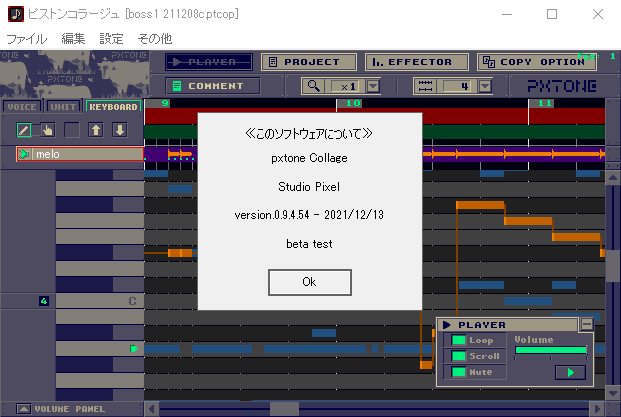This screenshot has width=621, height=417.
Task: Click the PXTONE logo
Action: 562,86
